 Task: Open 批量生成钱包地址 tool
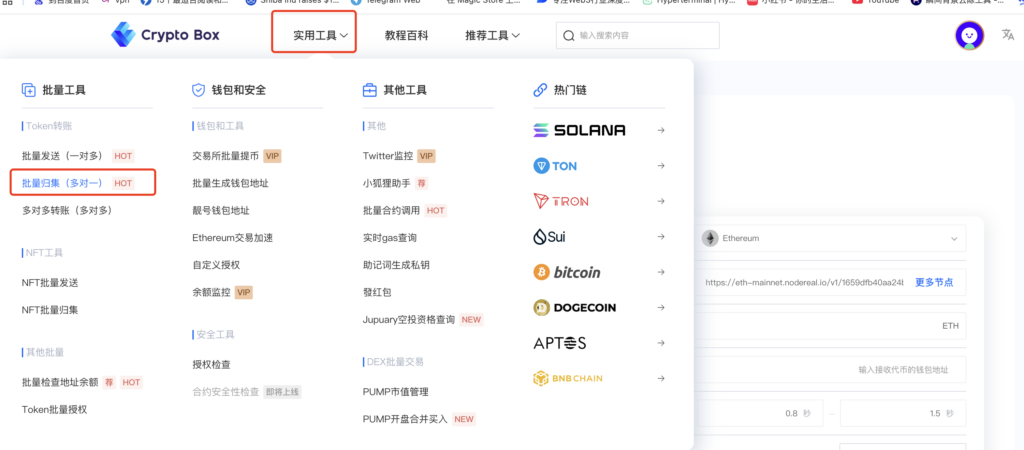coord(230,184)
